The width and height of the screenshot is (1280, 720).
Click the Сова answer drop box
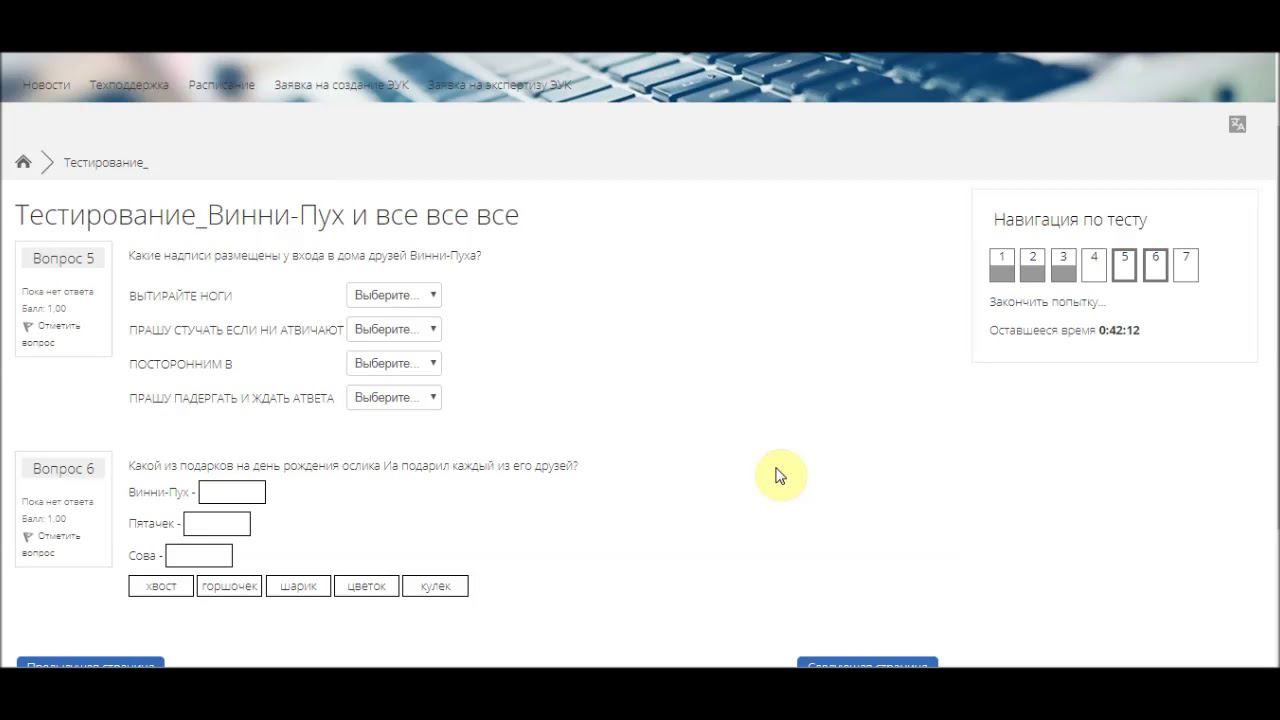[x=199, y=556]
